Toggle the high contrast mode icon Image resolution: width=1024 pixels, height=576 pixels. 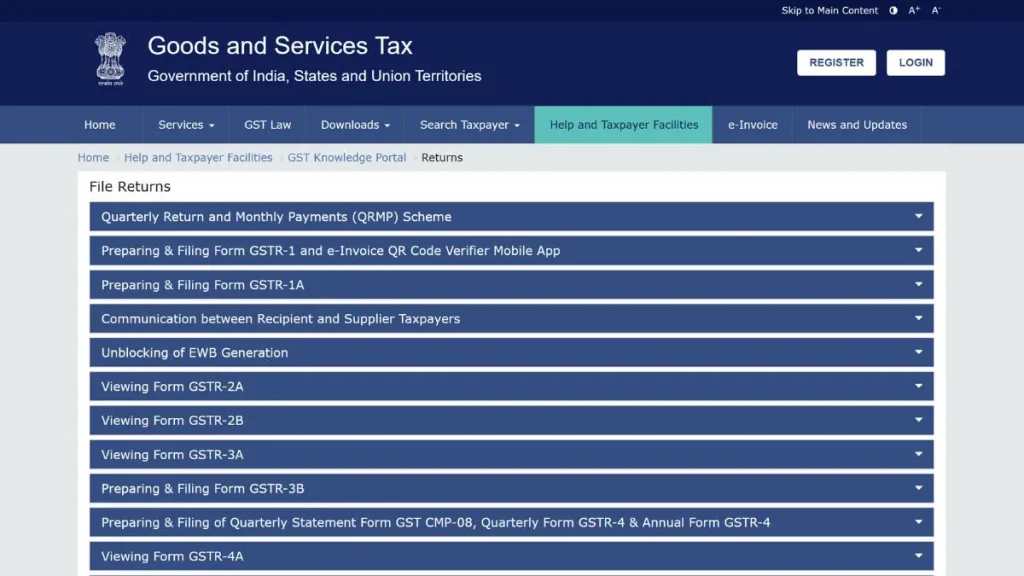tap(891, 10)
